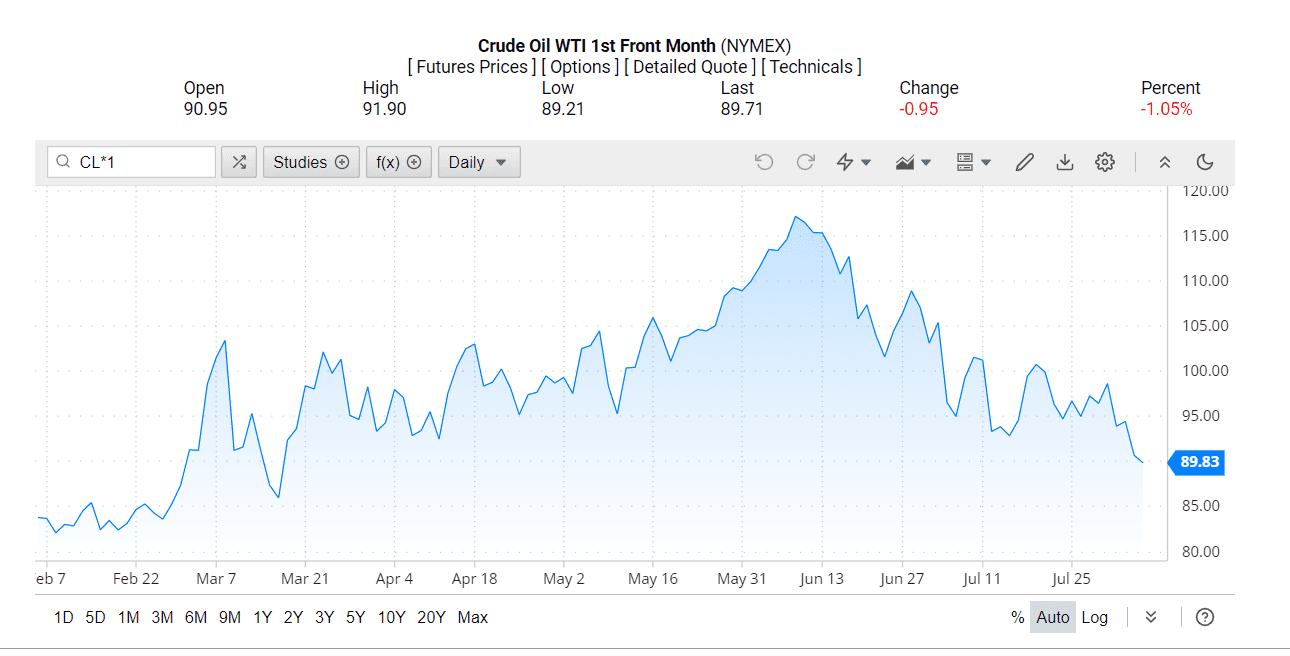Open chart settings gear icon
This screenshot has width=1290, height=656.
tap(1105, 162)
